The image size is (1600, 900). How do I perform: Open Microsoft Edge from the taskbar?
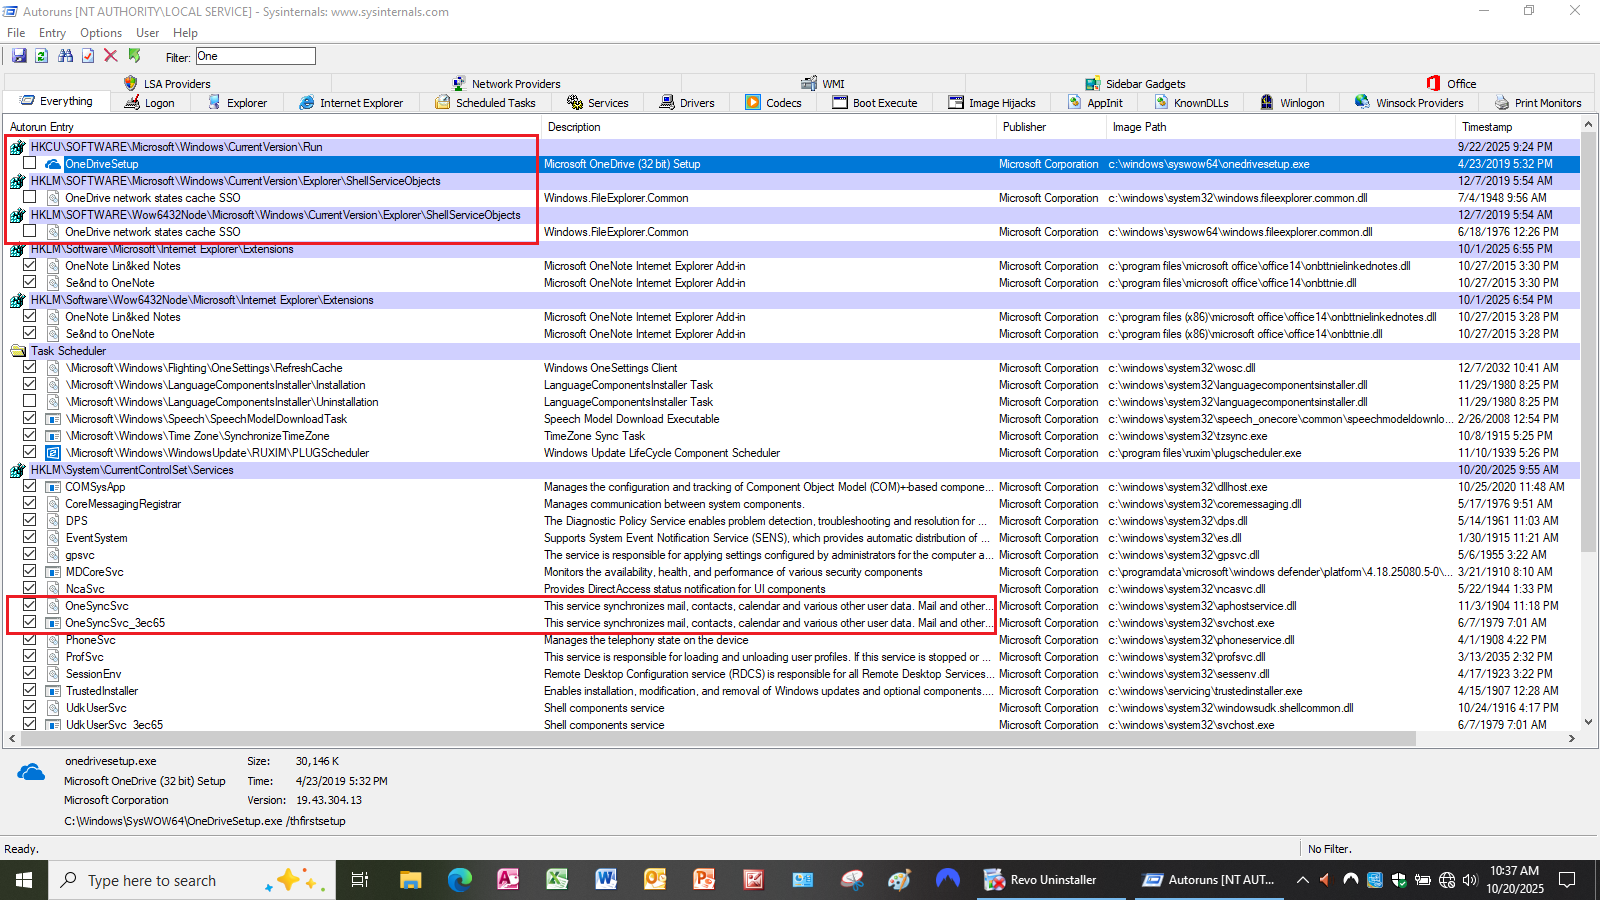459,880
